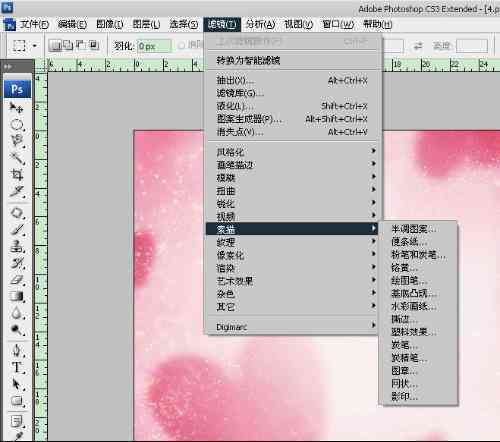This screenshot has height=442, width=500.
Task: Open 滤镜库(G)... filter gallery
Action: point(292,93)
